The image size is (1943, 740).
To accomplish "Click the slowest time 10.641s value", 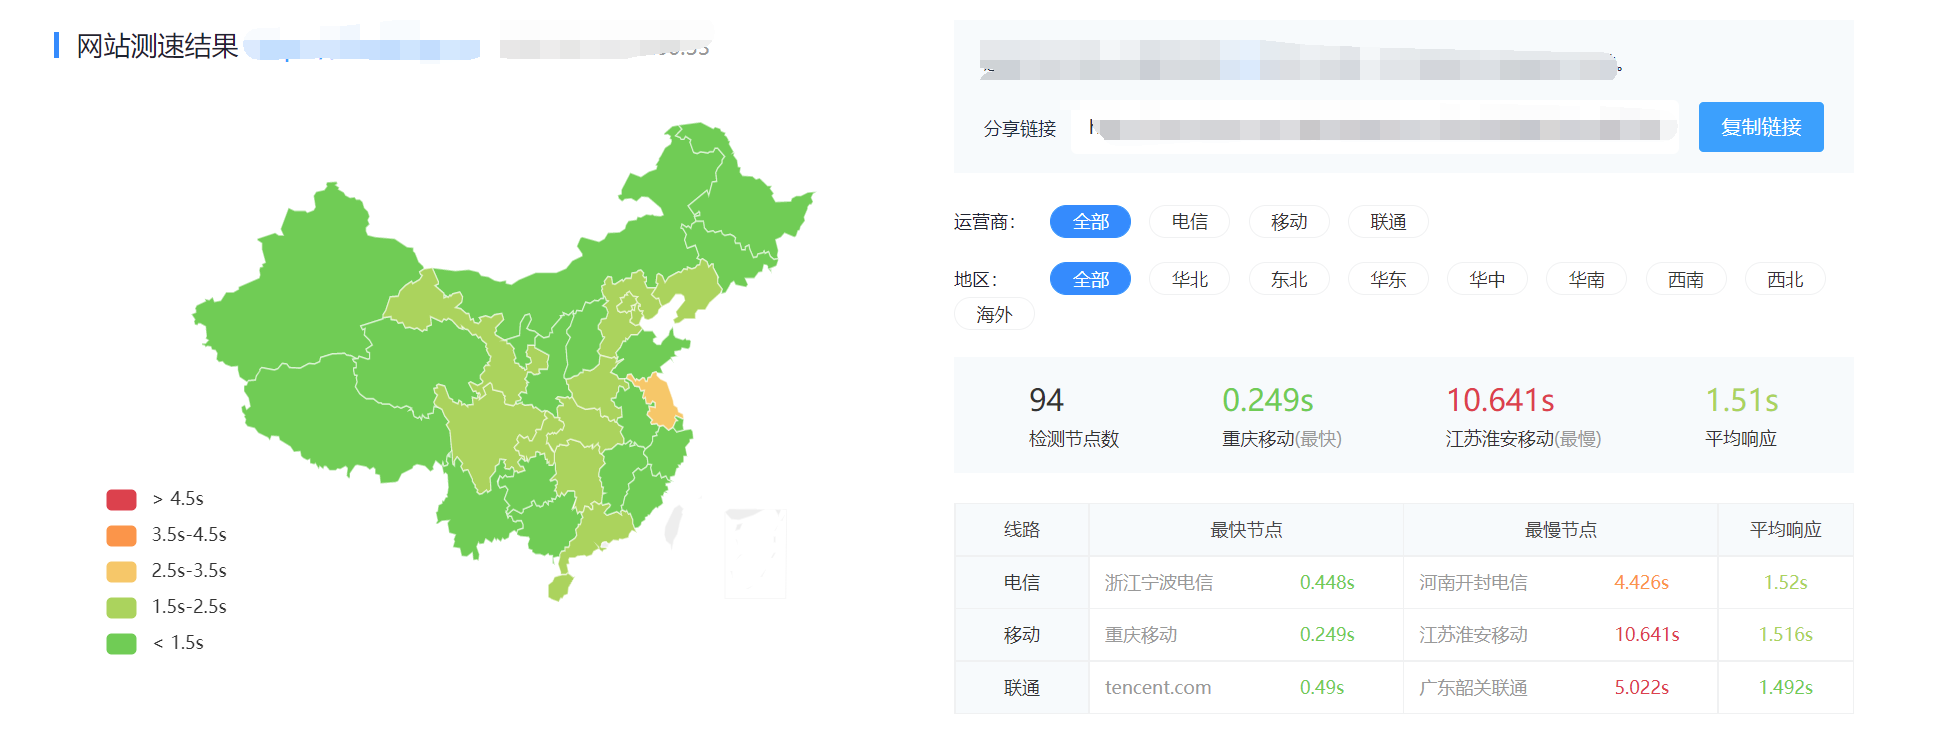I will (1500, 400).
